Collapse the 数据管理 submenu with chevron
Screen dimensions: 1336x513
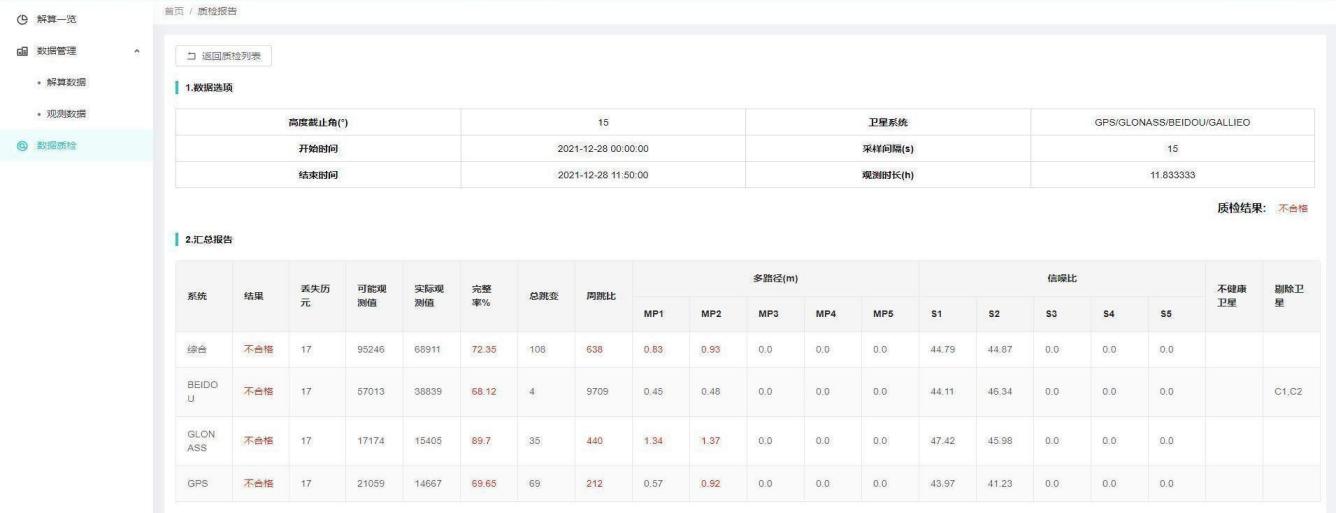click(x=137, y=50)
